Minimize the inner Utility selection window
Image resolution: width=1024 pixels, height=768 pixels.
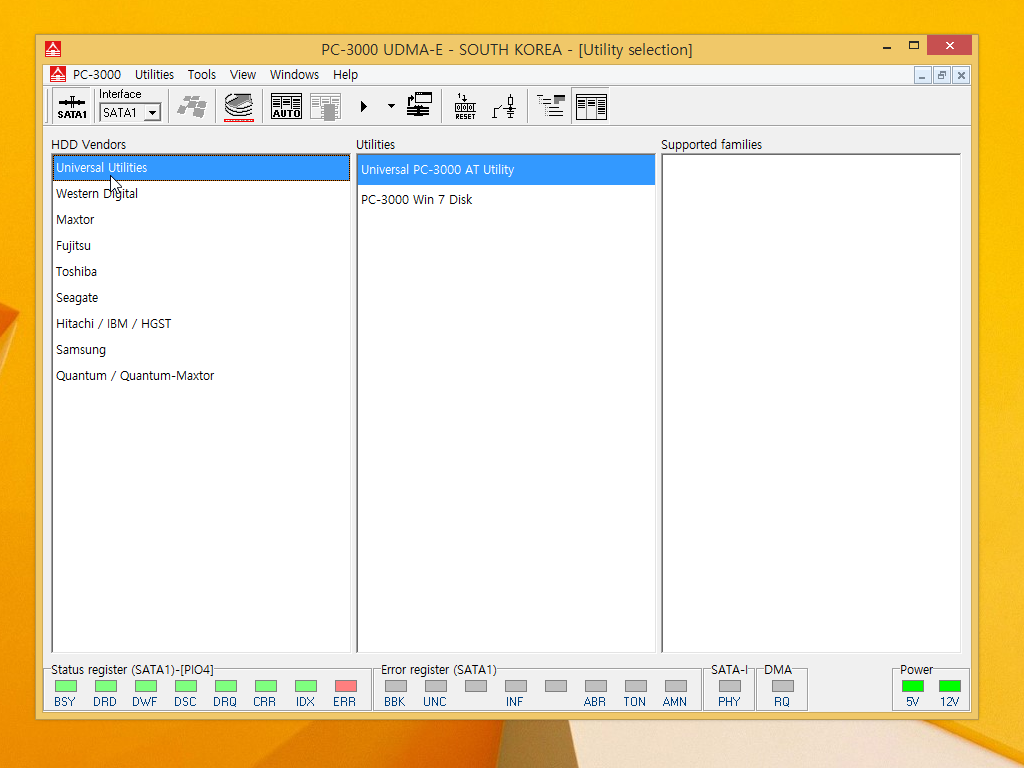click(x=922, y=76)
